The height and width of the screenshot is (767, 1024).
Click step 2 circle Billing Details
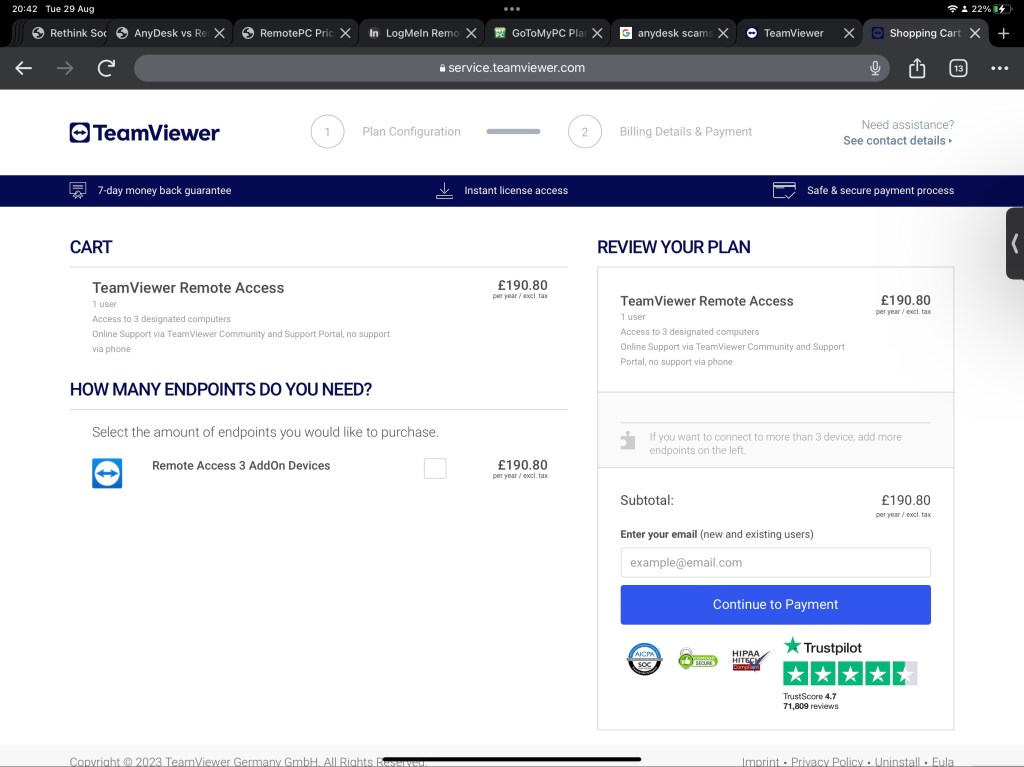coord(584,132)
